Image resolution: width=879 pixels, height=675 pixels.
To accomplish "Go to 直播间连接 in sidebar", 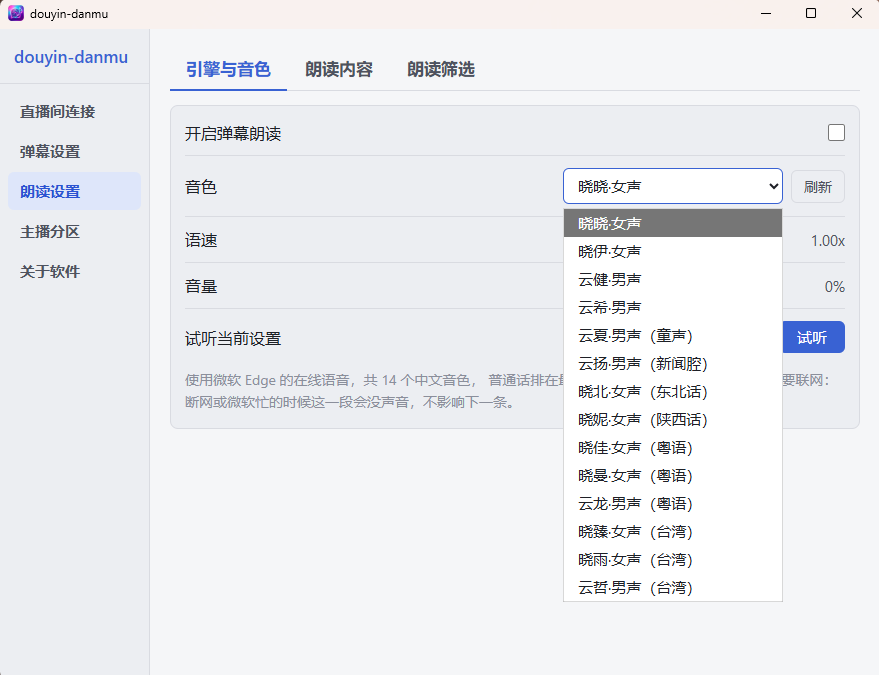I will (x=75, y=112).
